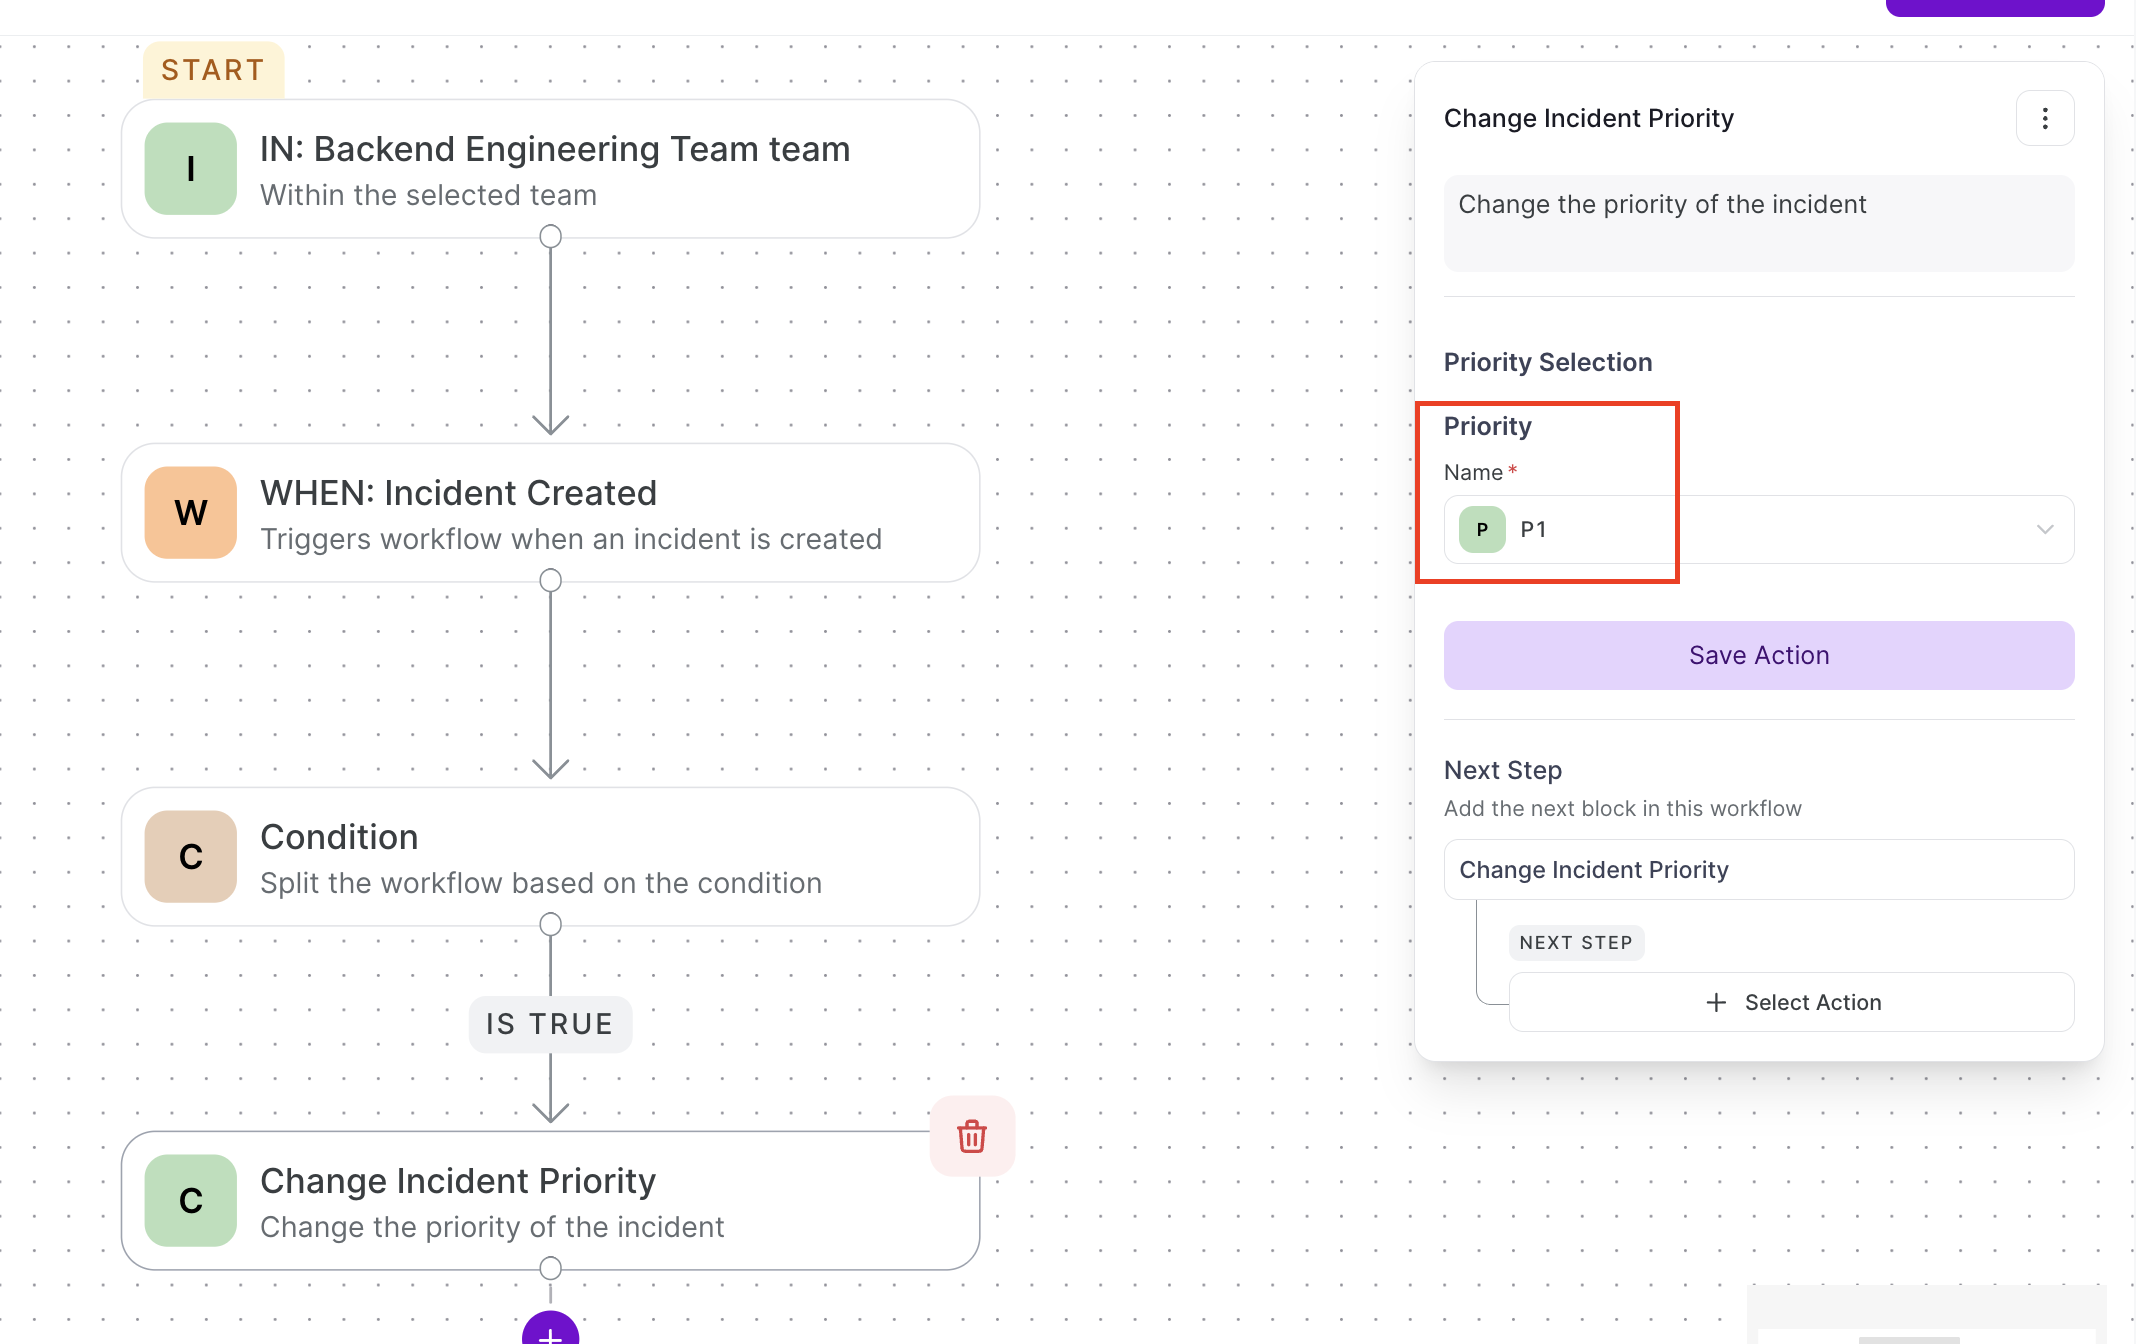This screenshot has width=2136, height=1344.
Task: Select the Change Incident Priority next-step item
Action: (x=1759, y=870)
